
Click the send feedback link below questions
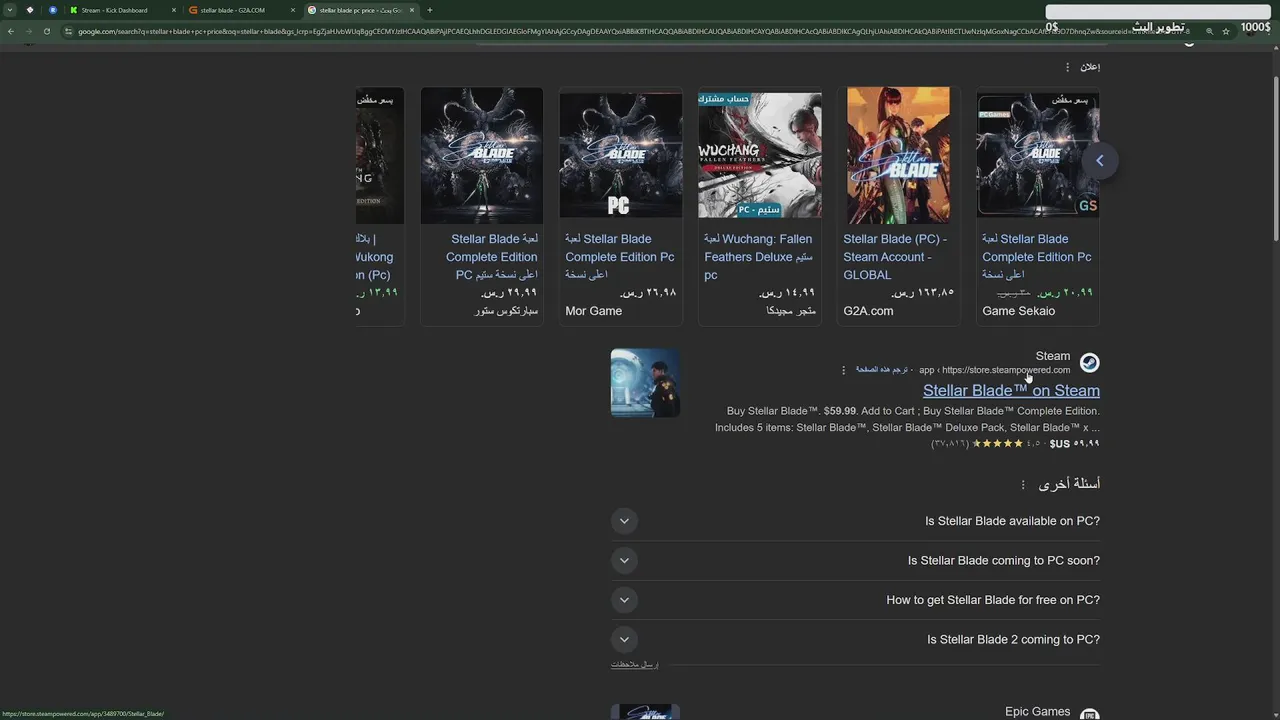click(635, 665)
